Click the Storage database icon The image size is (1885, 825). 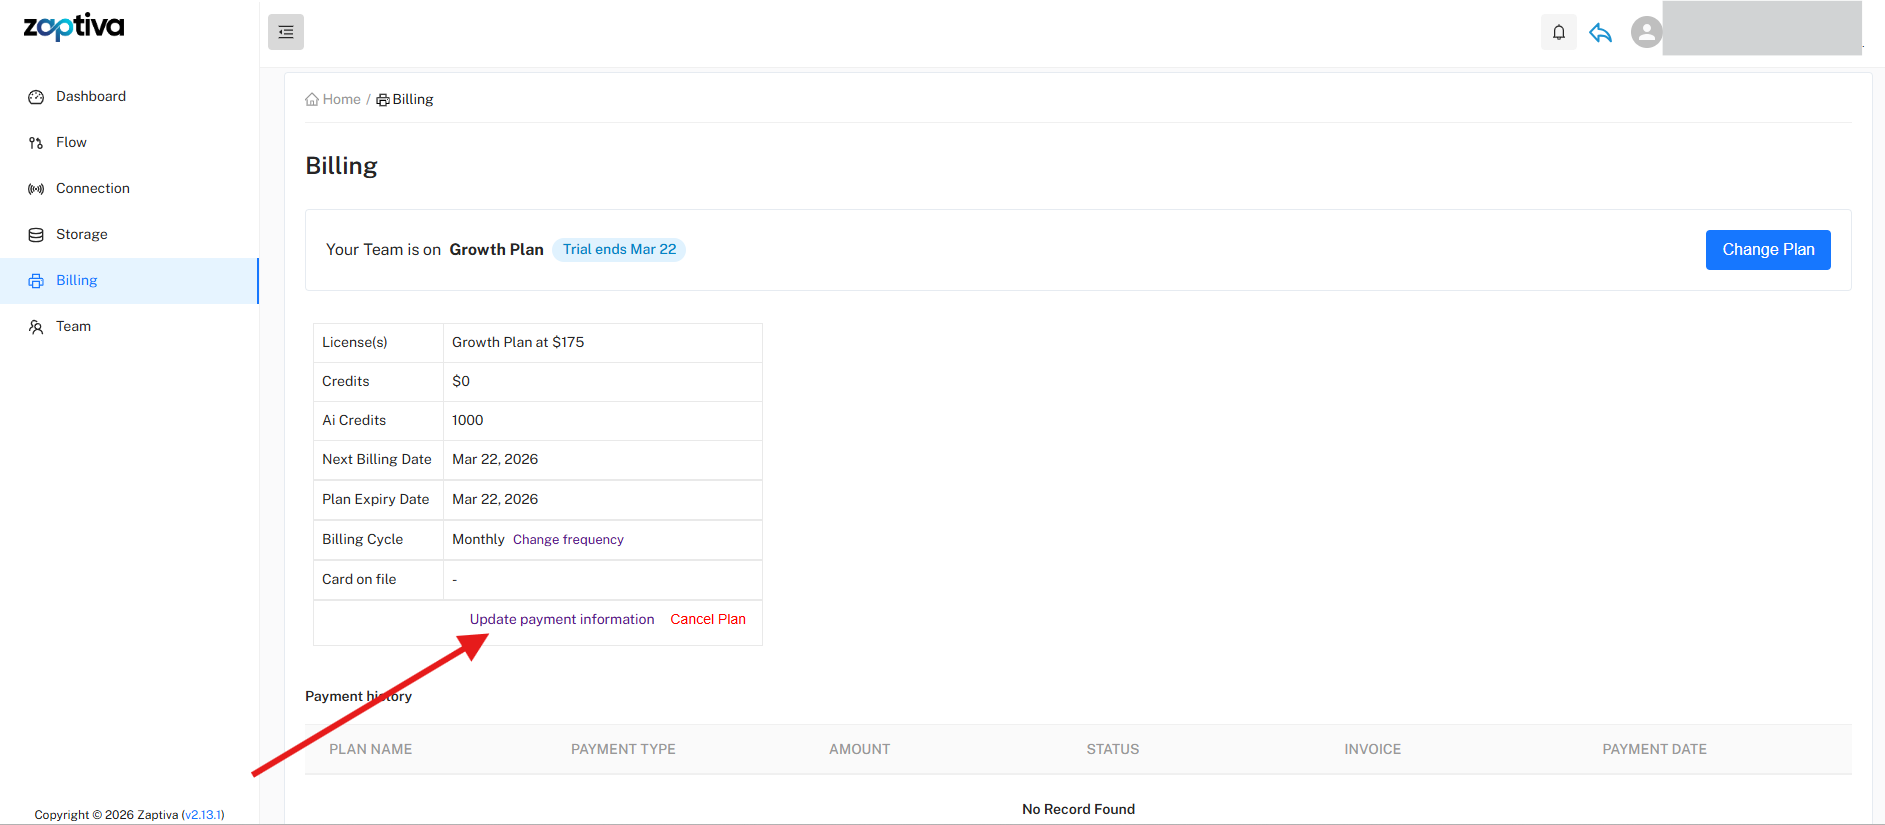(x=36, y=235)
